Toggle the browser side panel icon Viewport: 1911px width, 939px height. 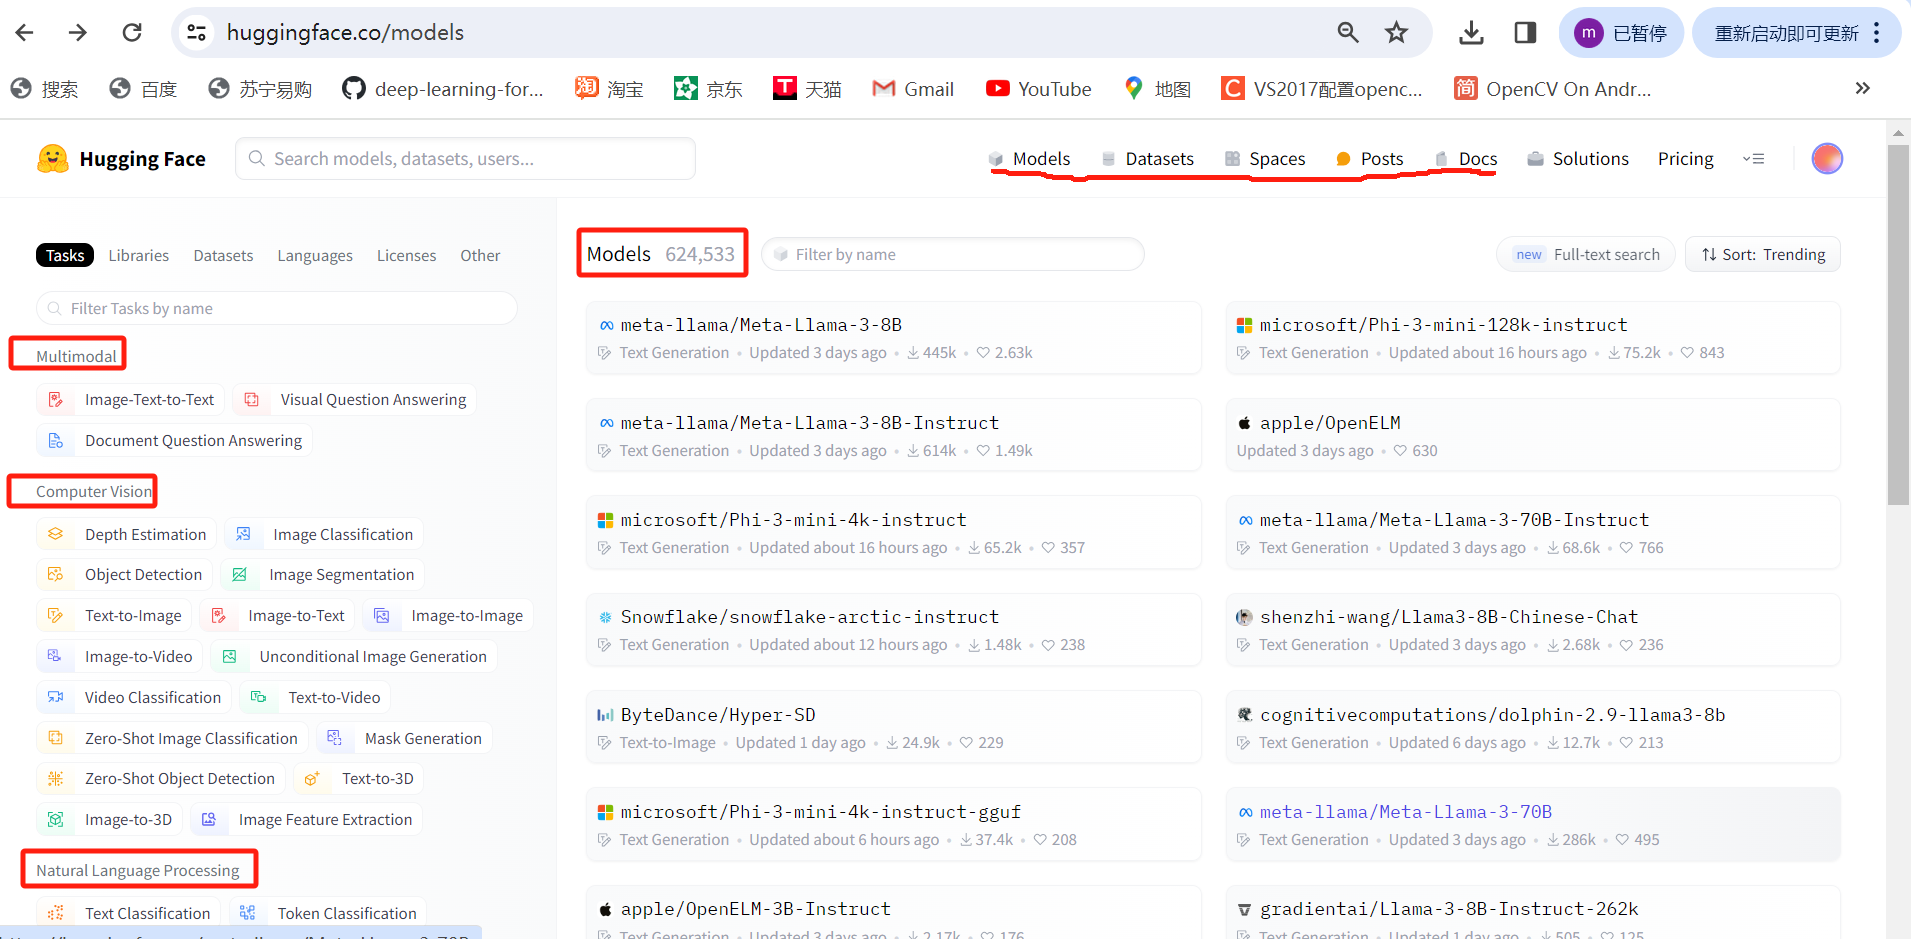[1525, 33]
